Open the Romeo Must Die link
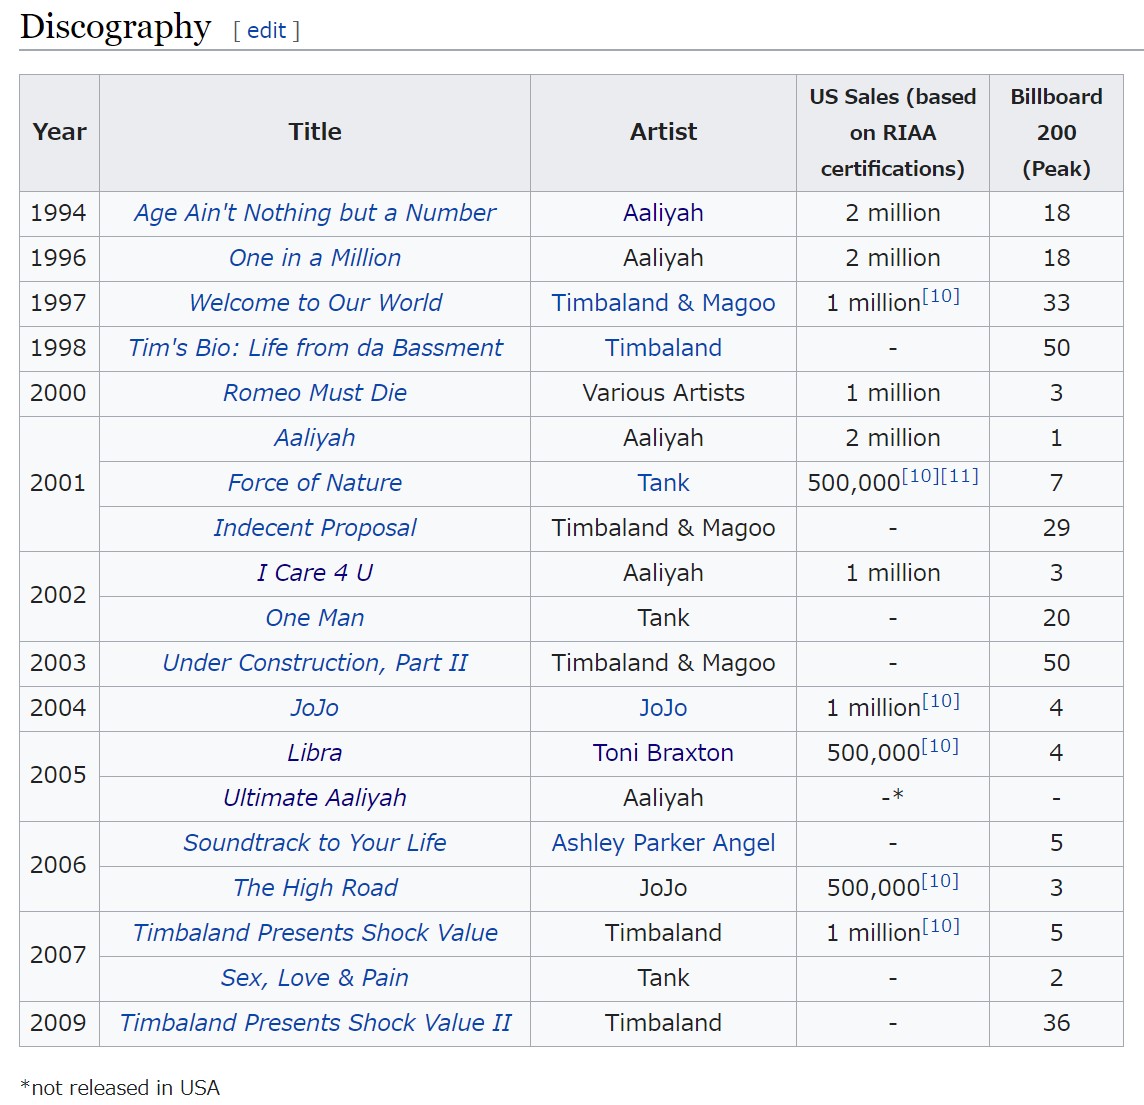 pyautogui.click(x=314, y=393)
